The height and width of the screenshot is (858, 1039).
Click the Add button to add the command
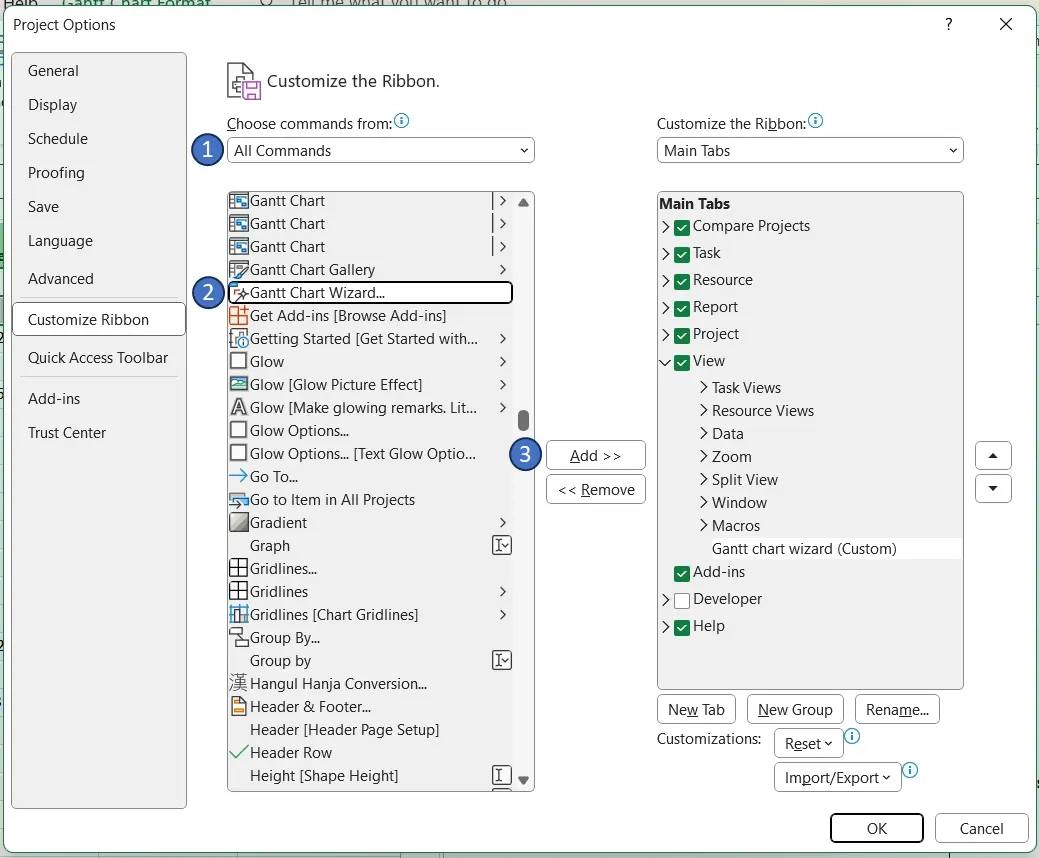(x=595, y=455)
